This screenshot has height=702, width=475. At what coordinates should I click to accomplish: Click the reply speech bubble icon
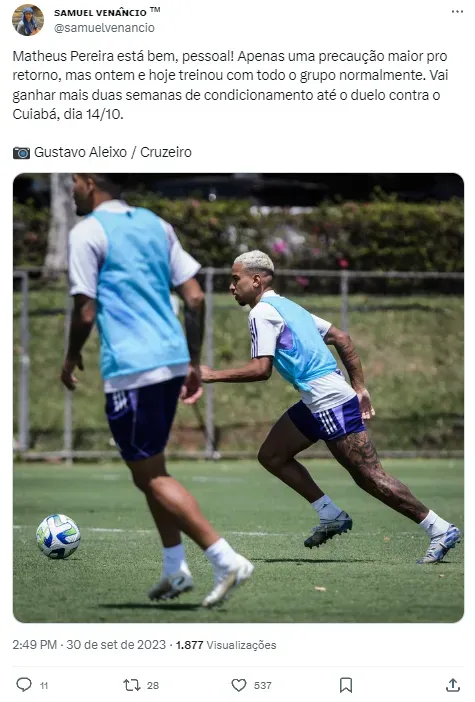24,685
